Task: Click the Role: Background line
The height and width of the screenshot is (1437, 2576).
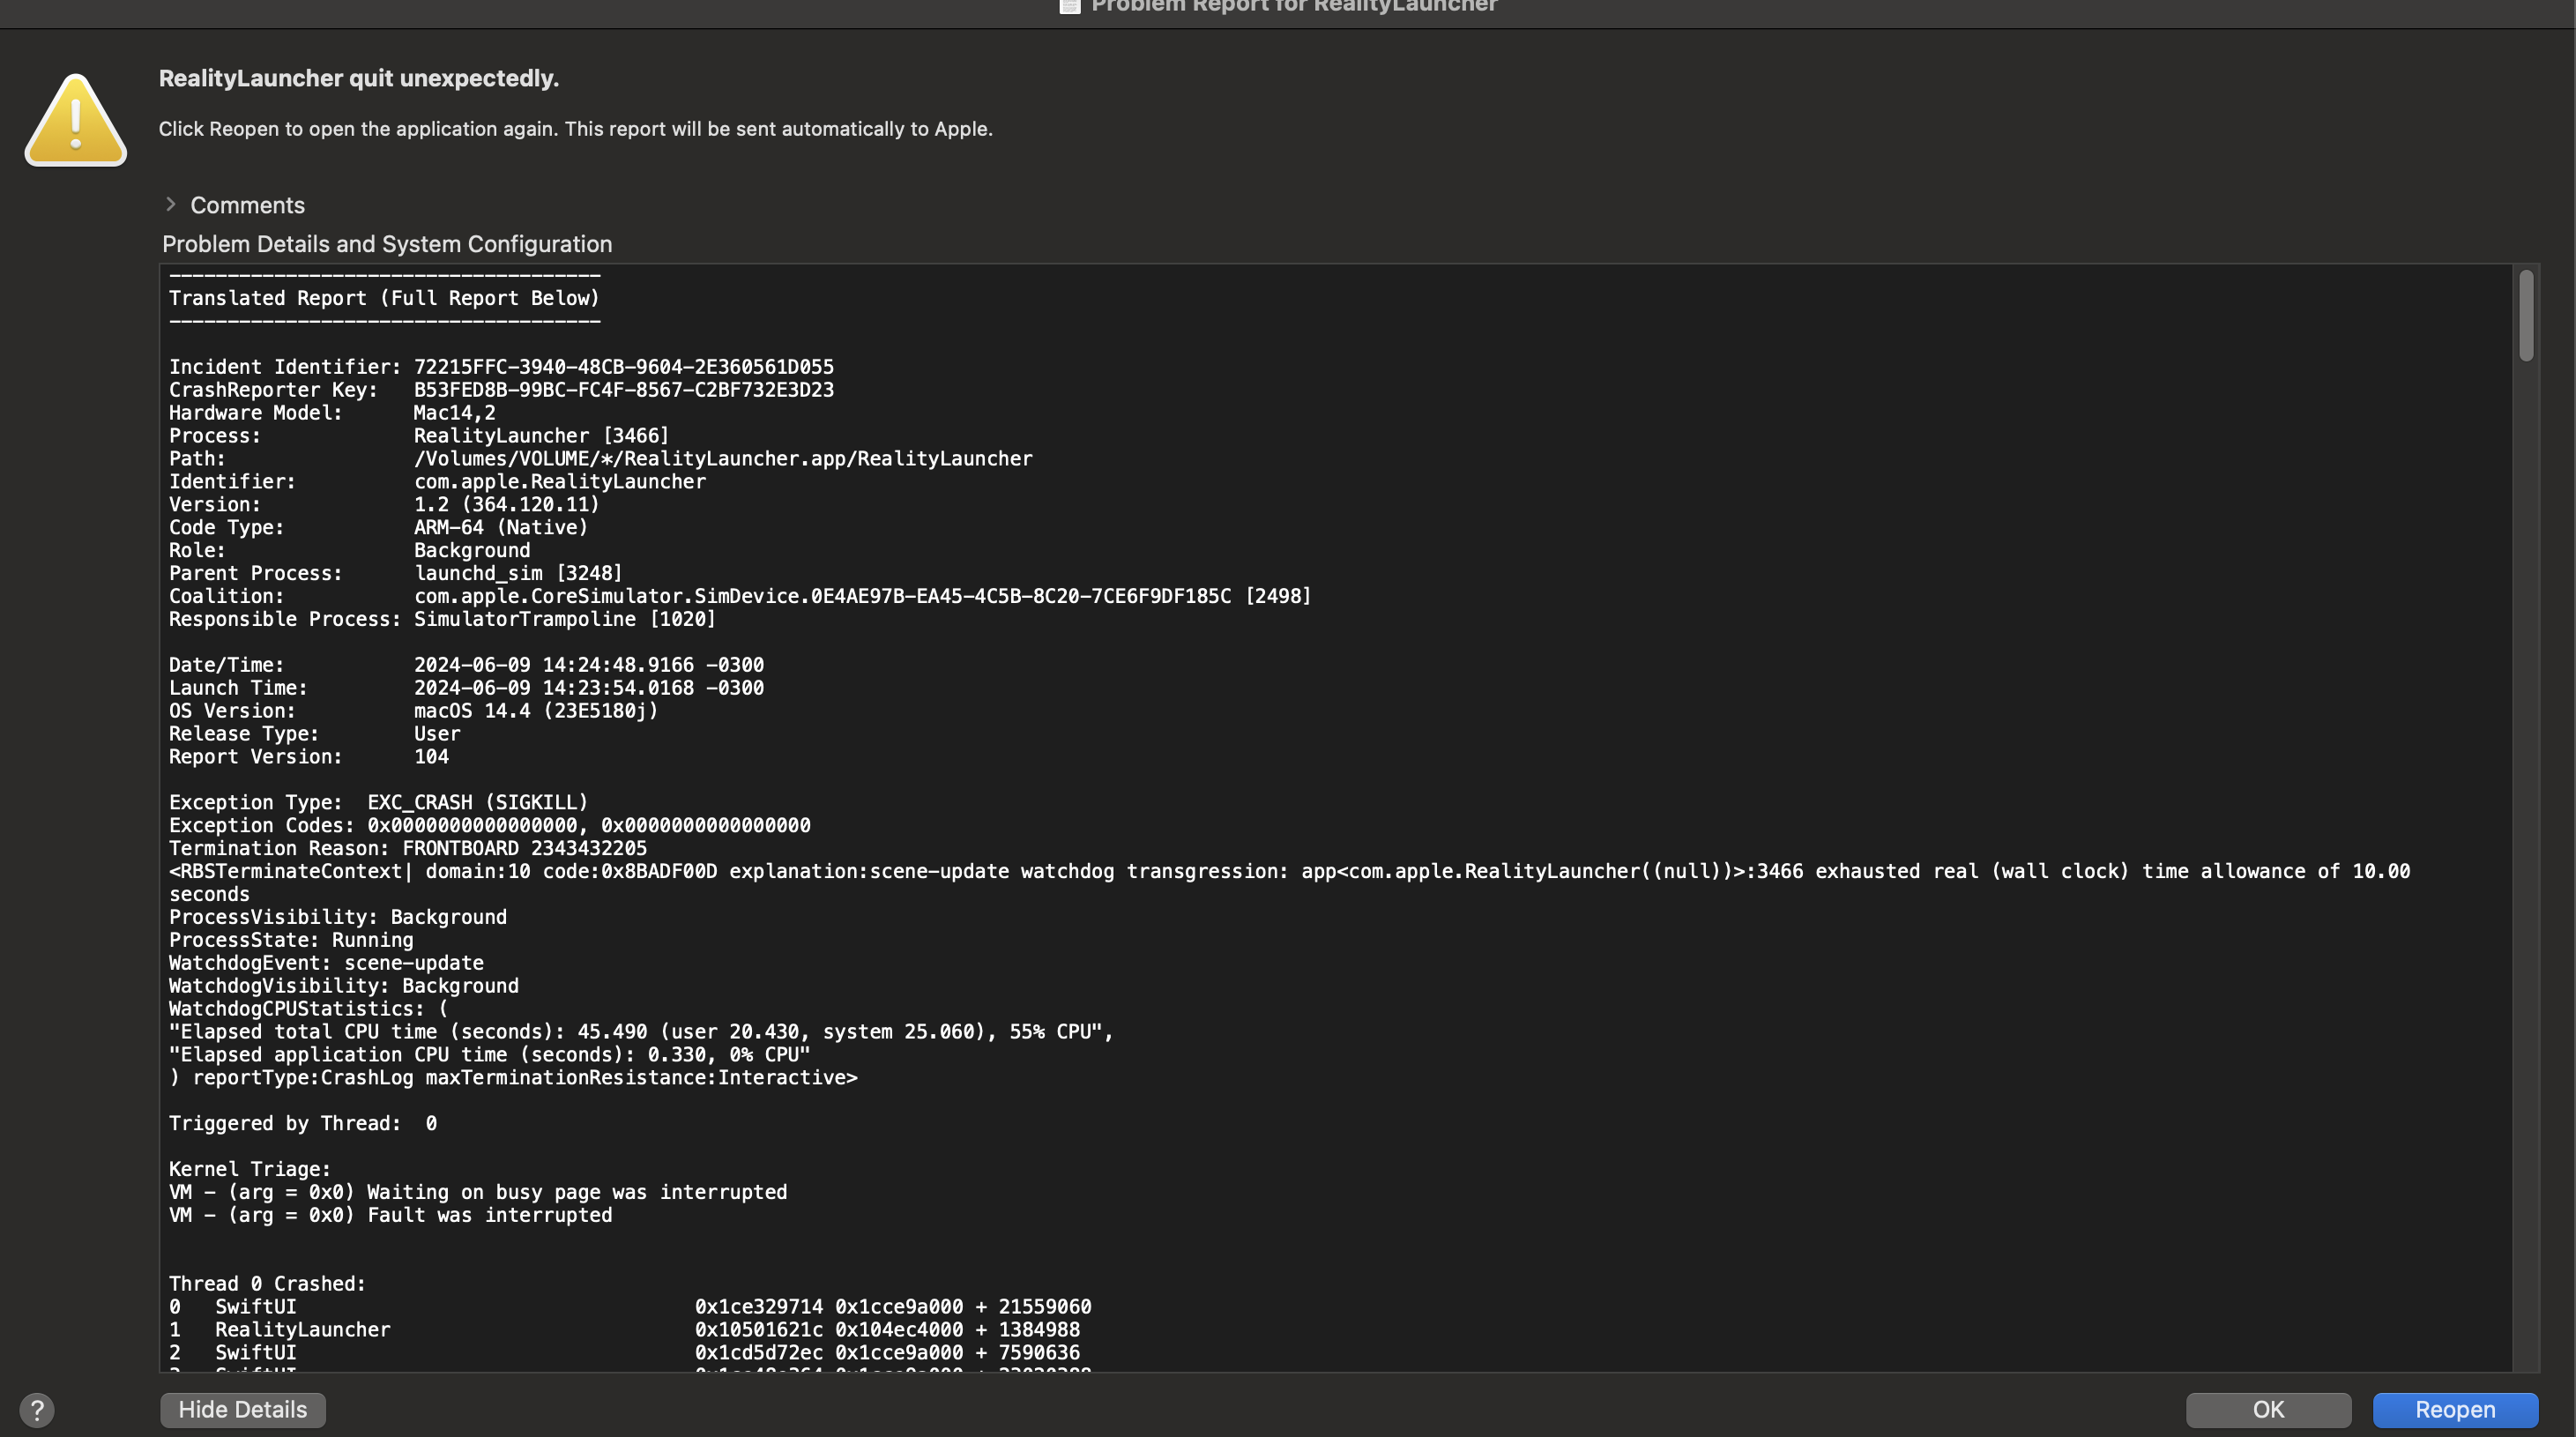Action: tap(349, 551)
